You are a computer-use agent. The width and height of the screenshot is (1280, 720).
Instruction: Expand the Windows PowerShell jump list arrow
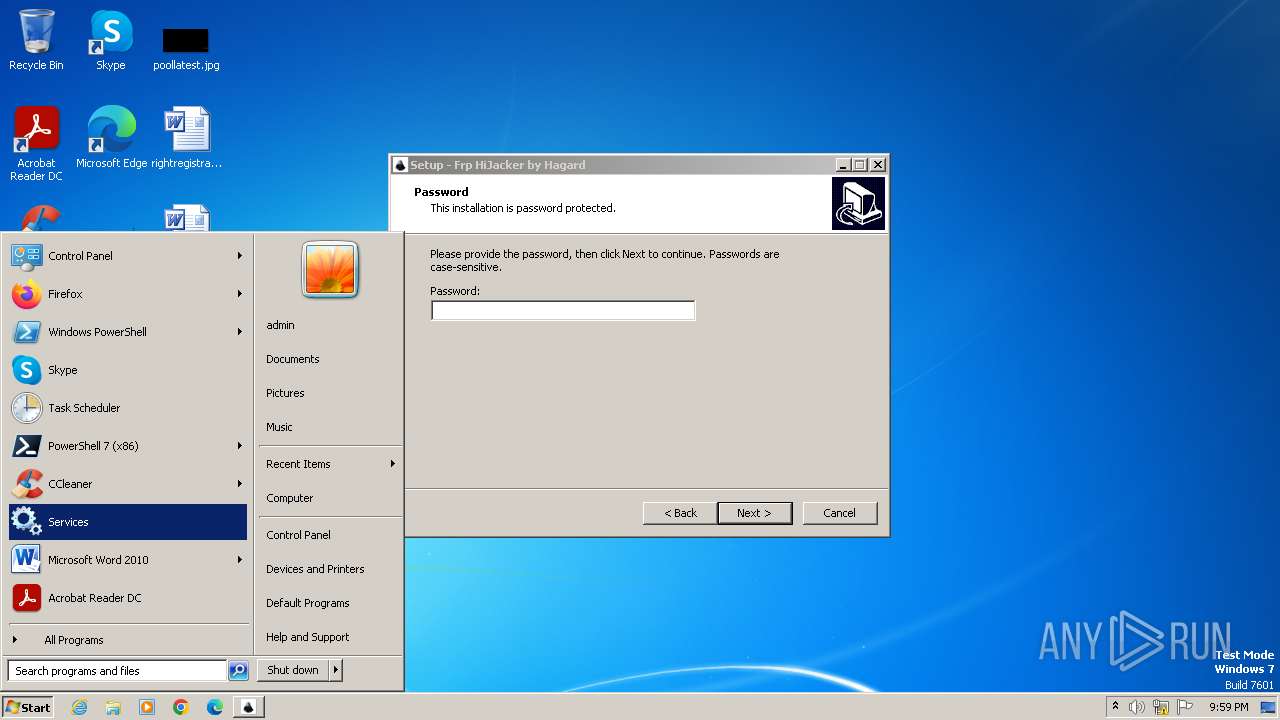coord(240,332)
